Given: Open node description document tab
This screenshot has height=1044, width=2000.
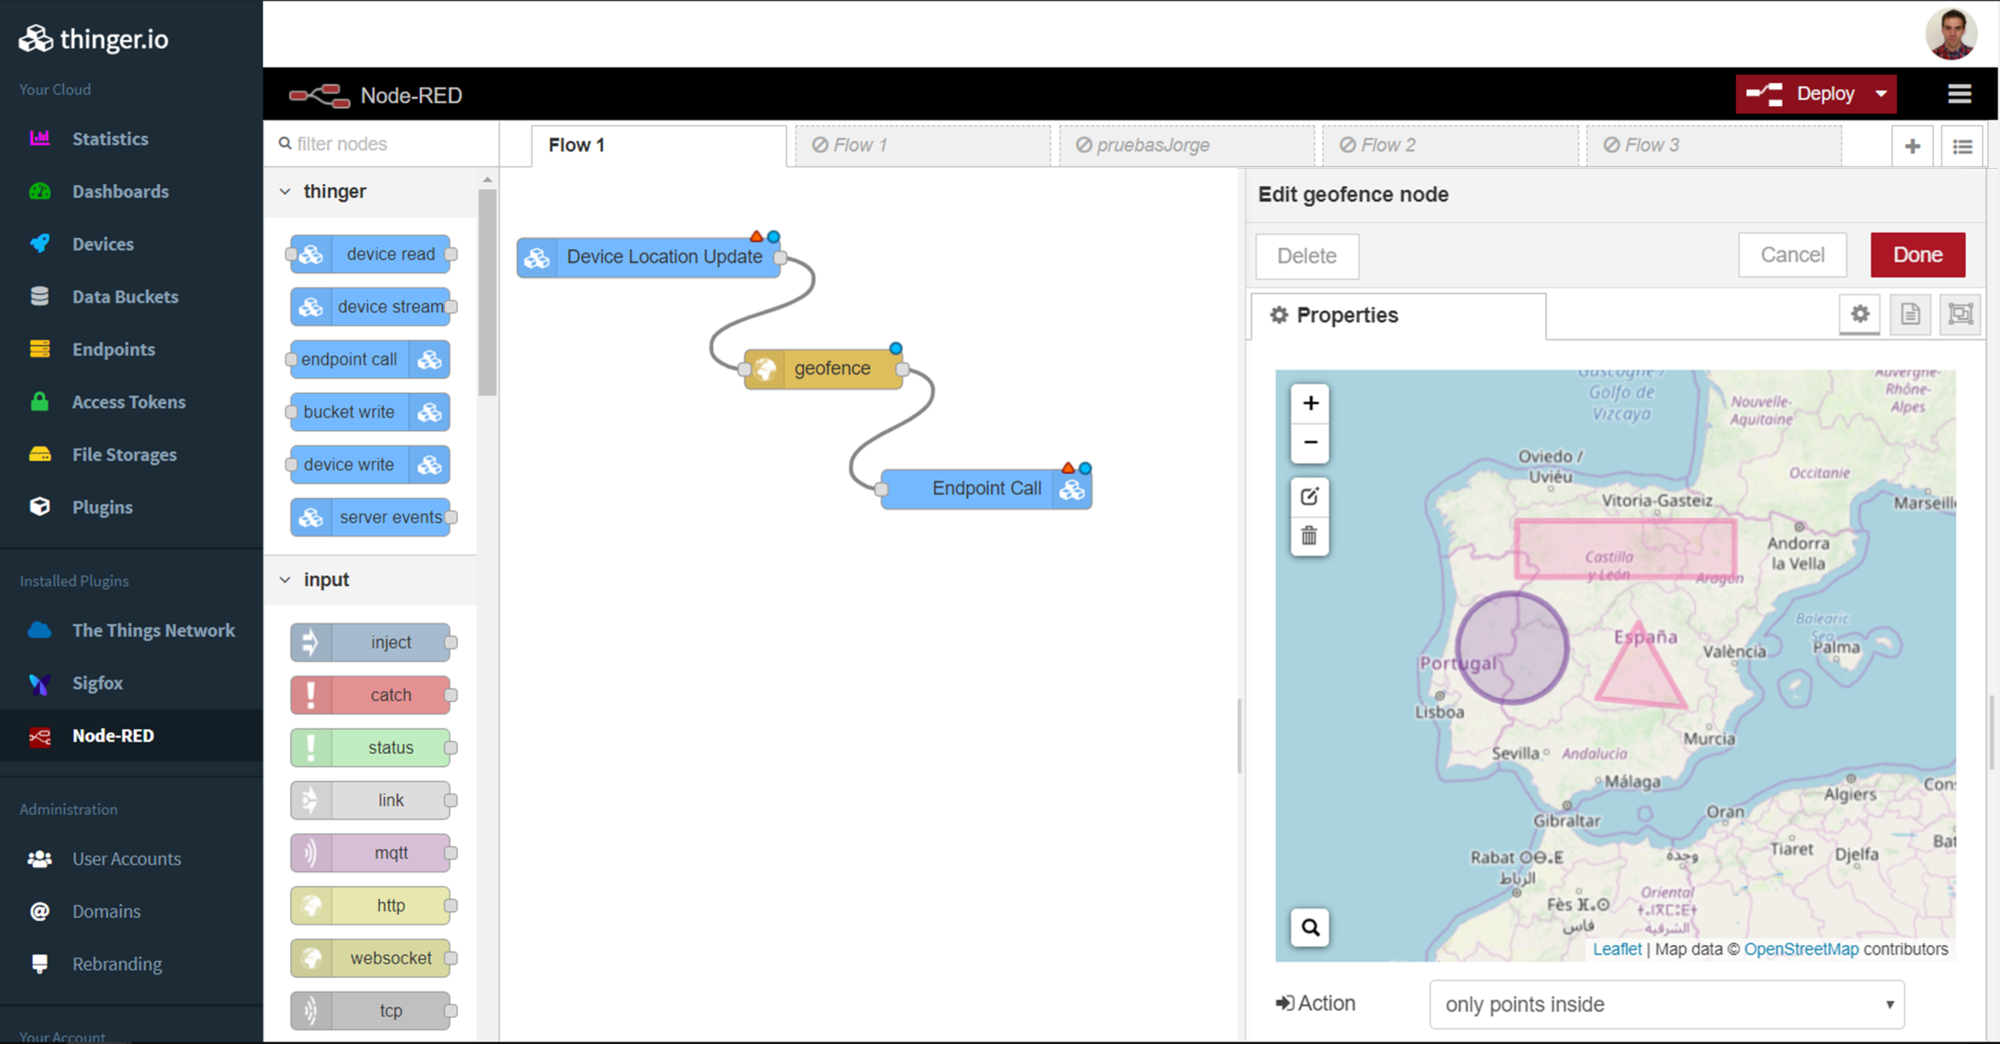Looking at the screenshot, I should coord(1910,315).
